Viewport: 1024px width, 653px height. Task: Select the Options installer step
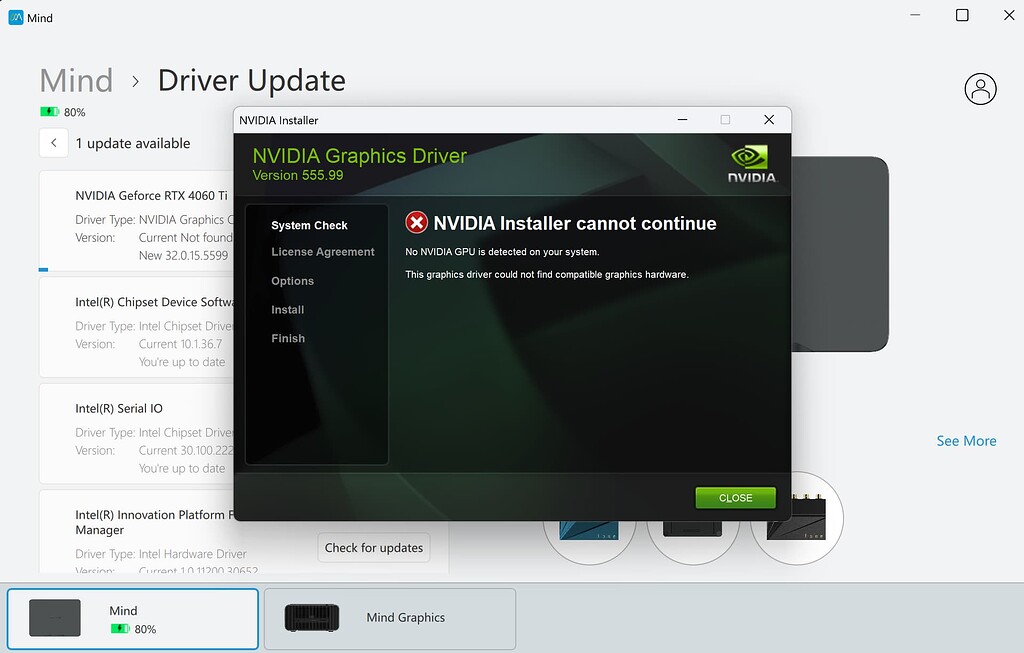pyautogui.click(x=292, y=281)
